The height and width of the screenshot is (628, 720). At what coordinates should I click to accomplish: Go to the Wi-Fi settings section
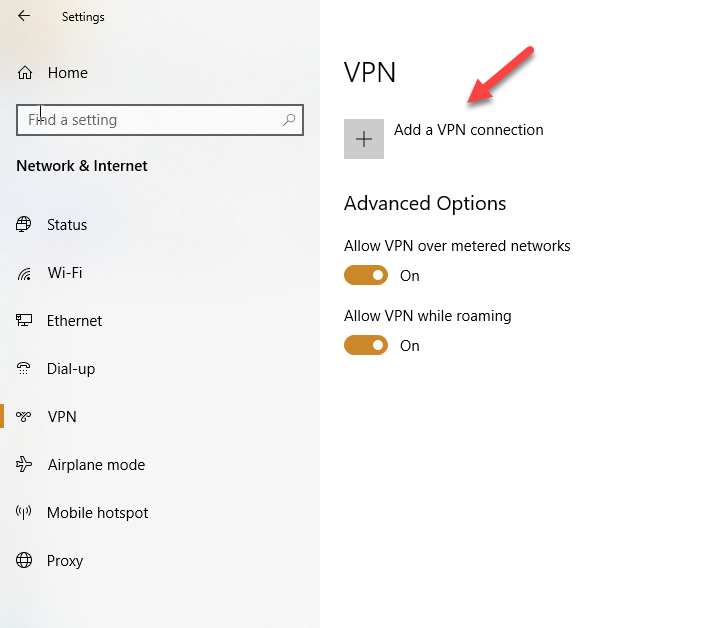(x=64, y=273)
